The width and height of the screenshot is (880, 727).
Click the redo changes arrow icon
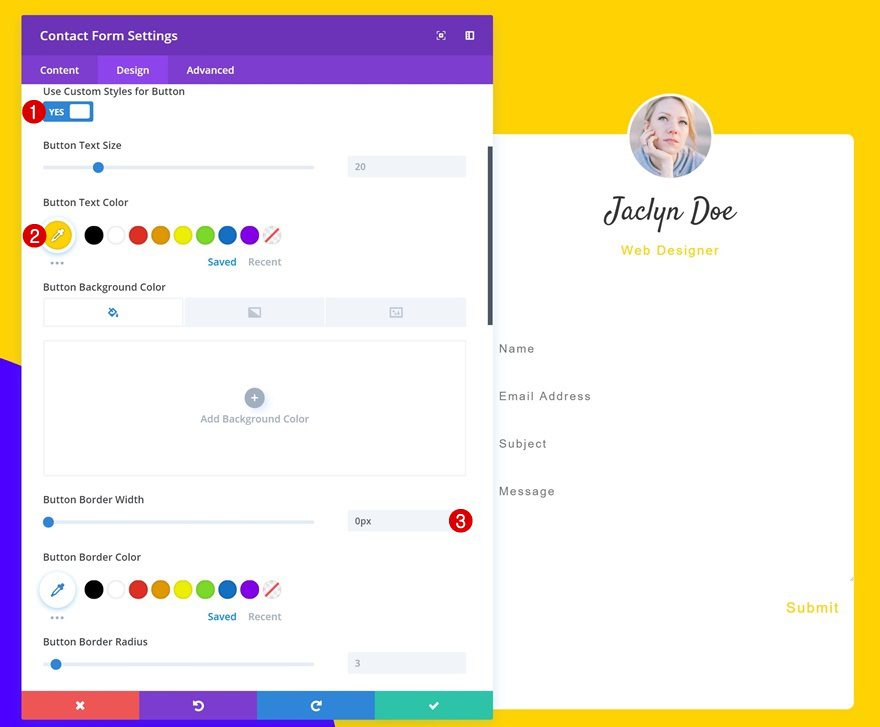click(316, 705)
